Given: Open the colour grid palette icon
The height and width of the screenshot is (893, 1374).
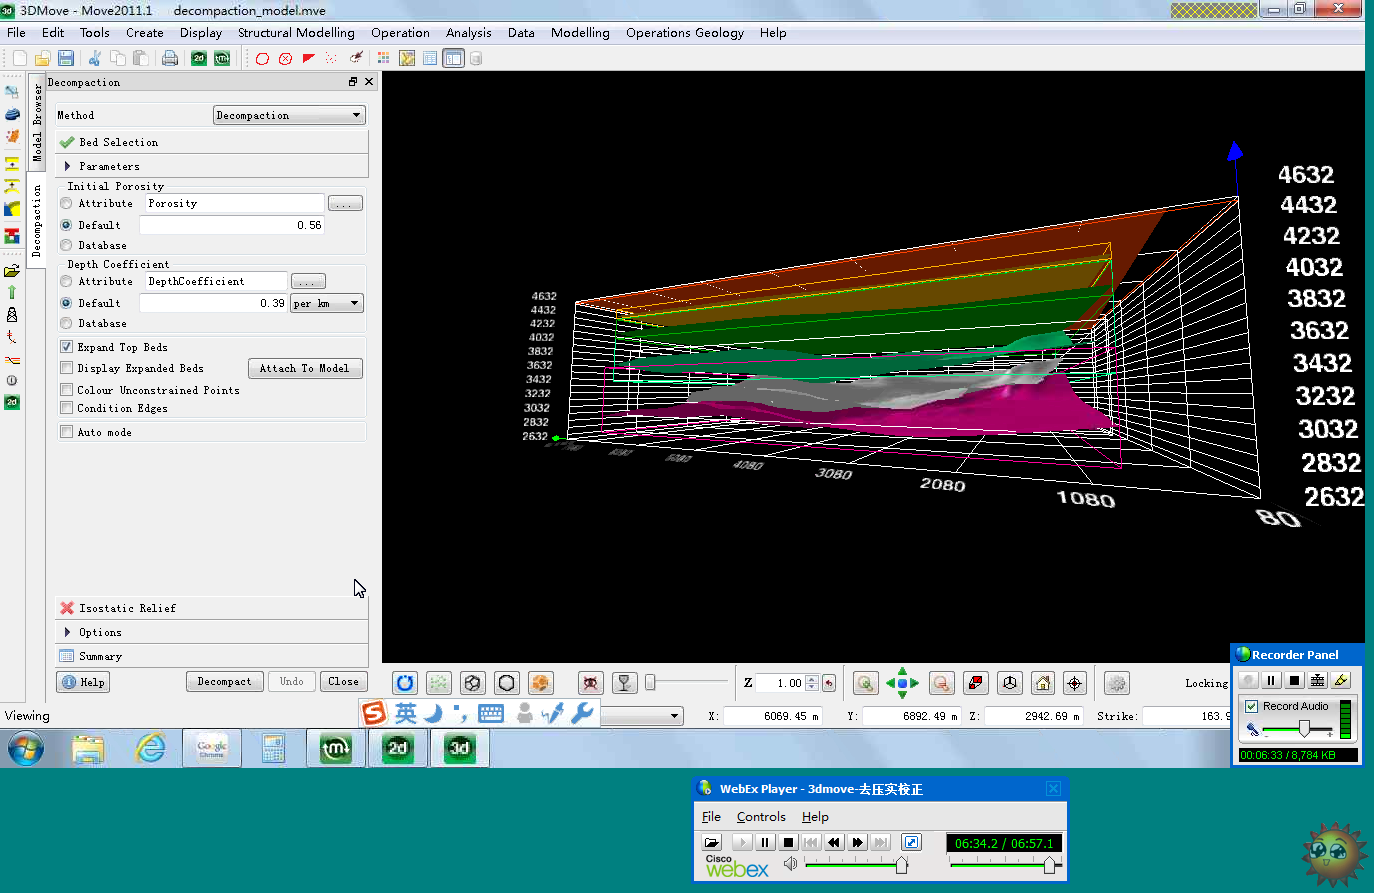Looking at the screenshot, I should coord(383,58).
